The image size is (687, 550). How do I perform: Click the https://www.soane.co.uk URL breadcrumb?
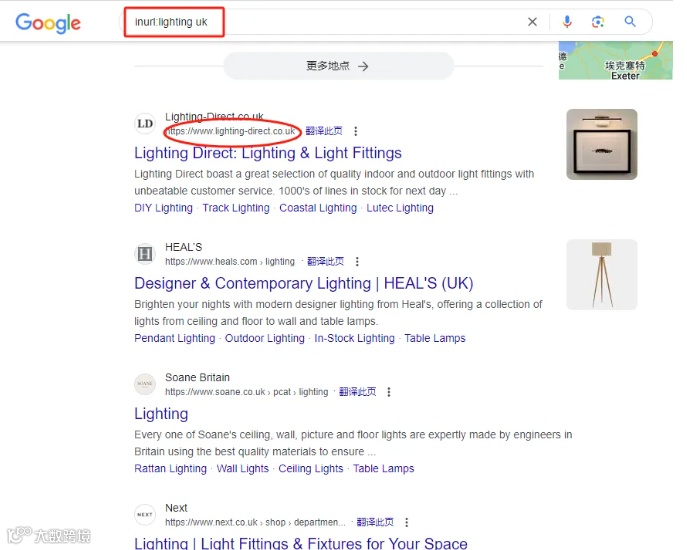click(247, 392)
